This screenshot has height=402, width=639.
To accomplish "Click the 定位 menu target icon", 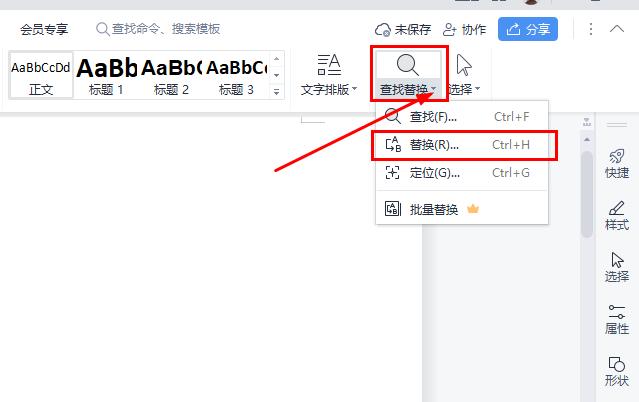I will click(392, 173).
